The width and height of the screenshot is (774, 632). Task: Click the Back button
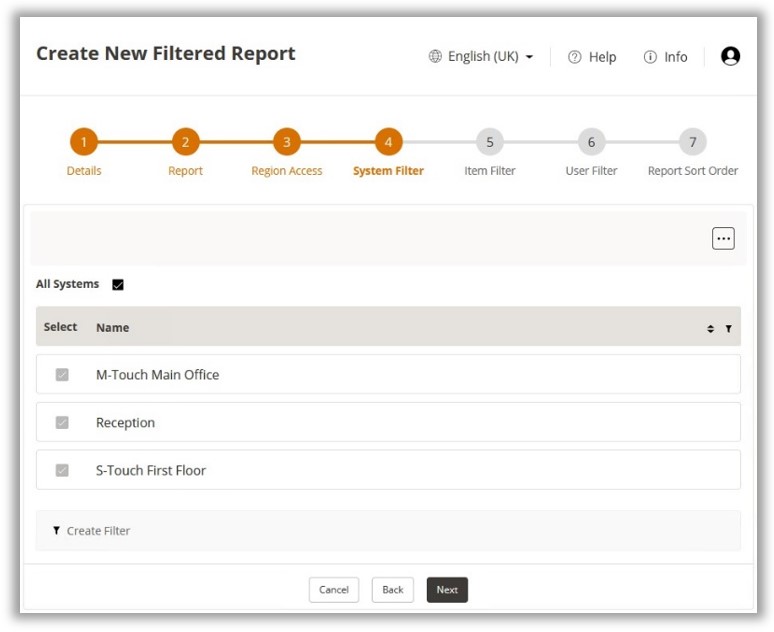(x=393, y=590)
